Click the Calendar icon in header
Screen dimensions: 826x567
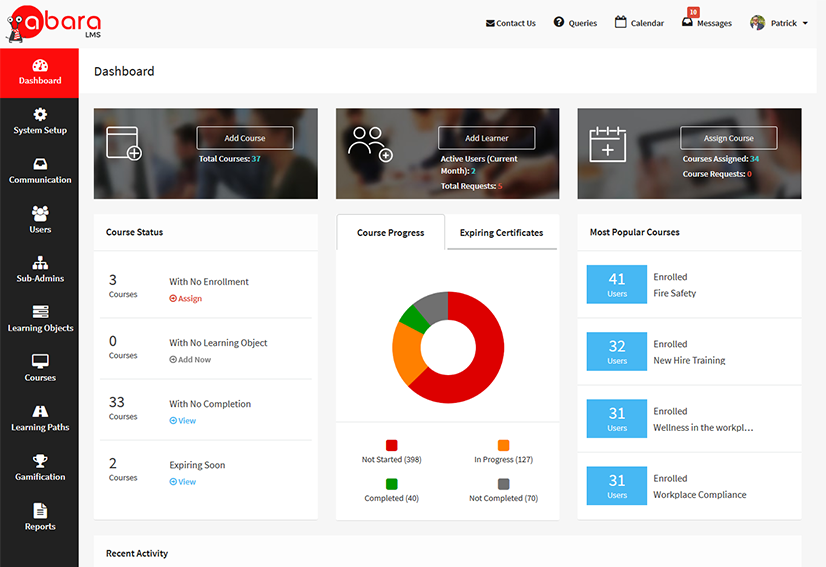click(x=621, y=22)
